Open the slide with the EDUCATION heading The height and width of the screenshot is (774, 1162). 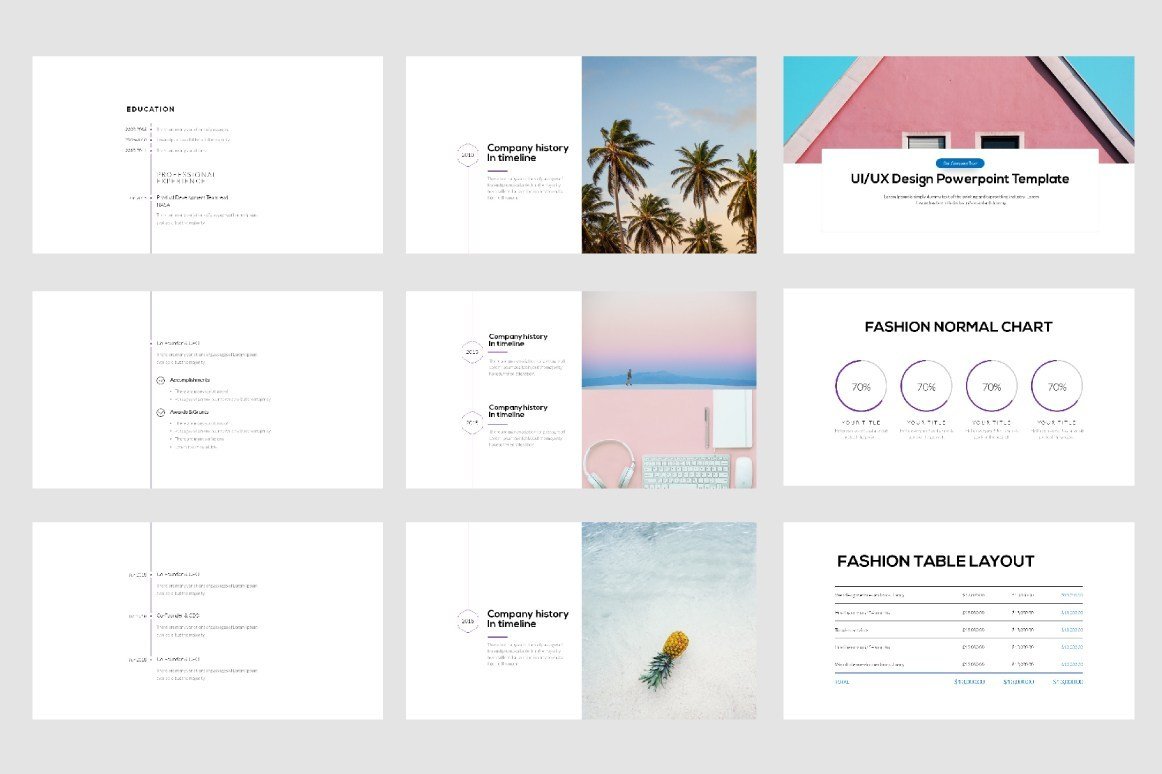[x=208, y=155]
